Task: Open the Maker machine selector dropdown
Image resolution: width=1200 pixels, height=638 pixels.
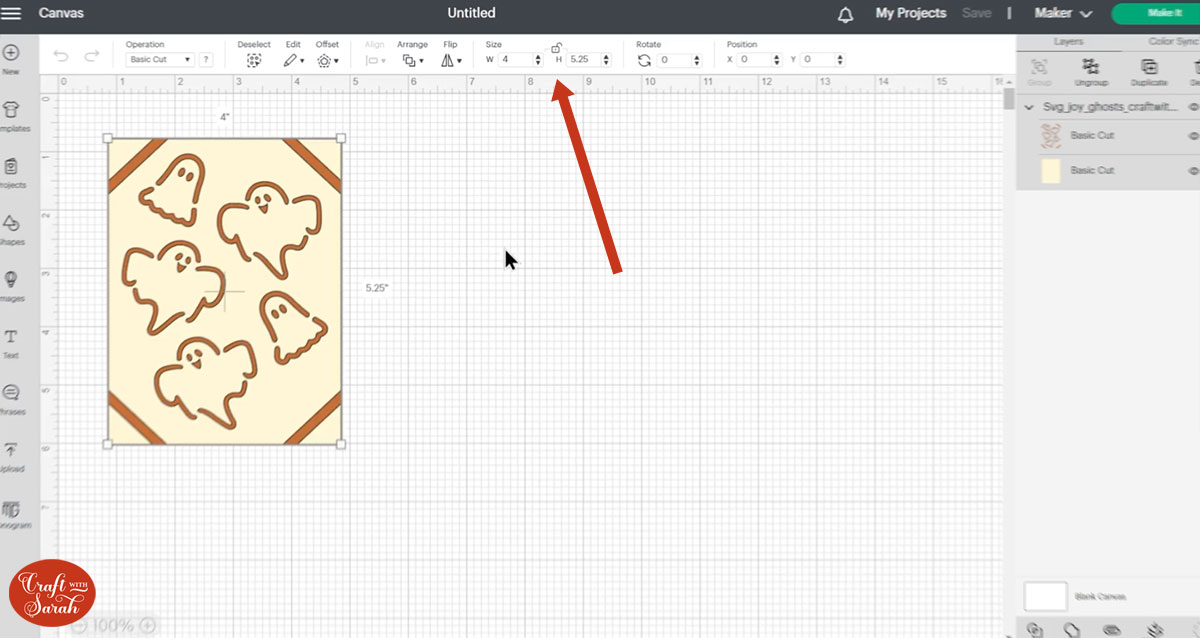Action: 1063,14
